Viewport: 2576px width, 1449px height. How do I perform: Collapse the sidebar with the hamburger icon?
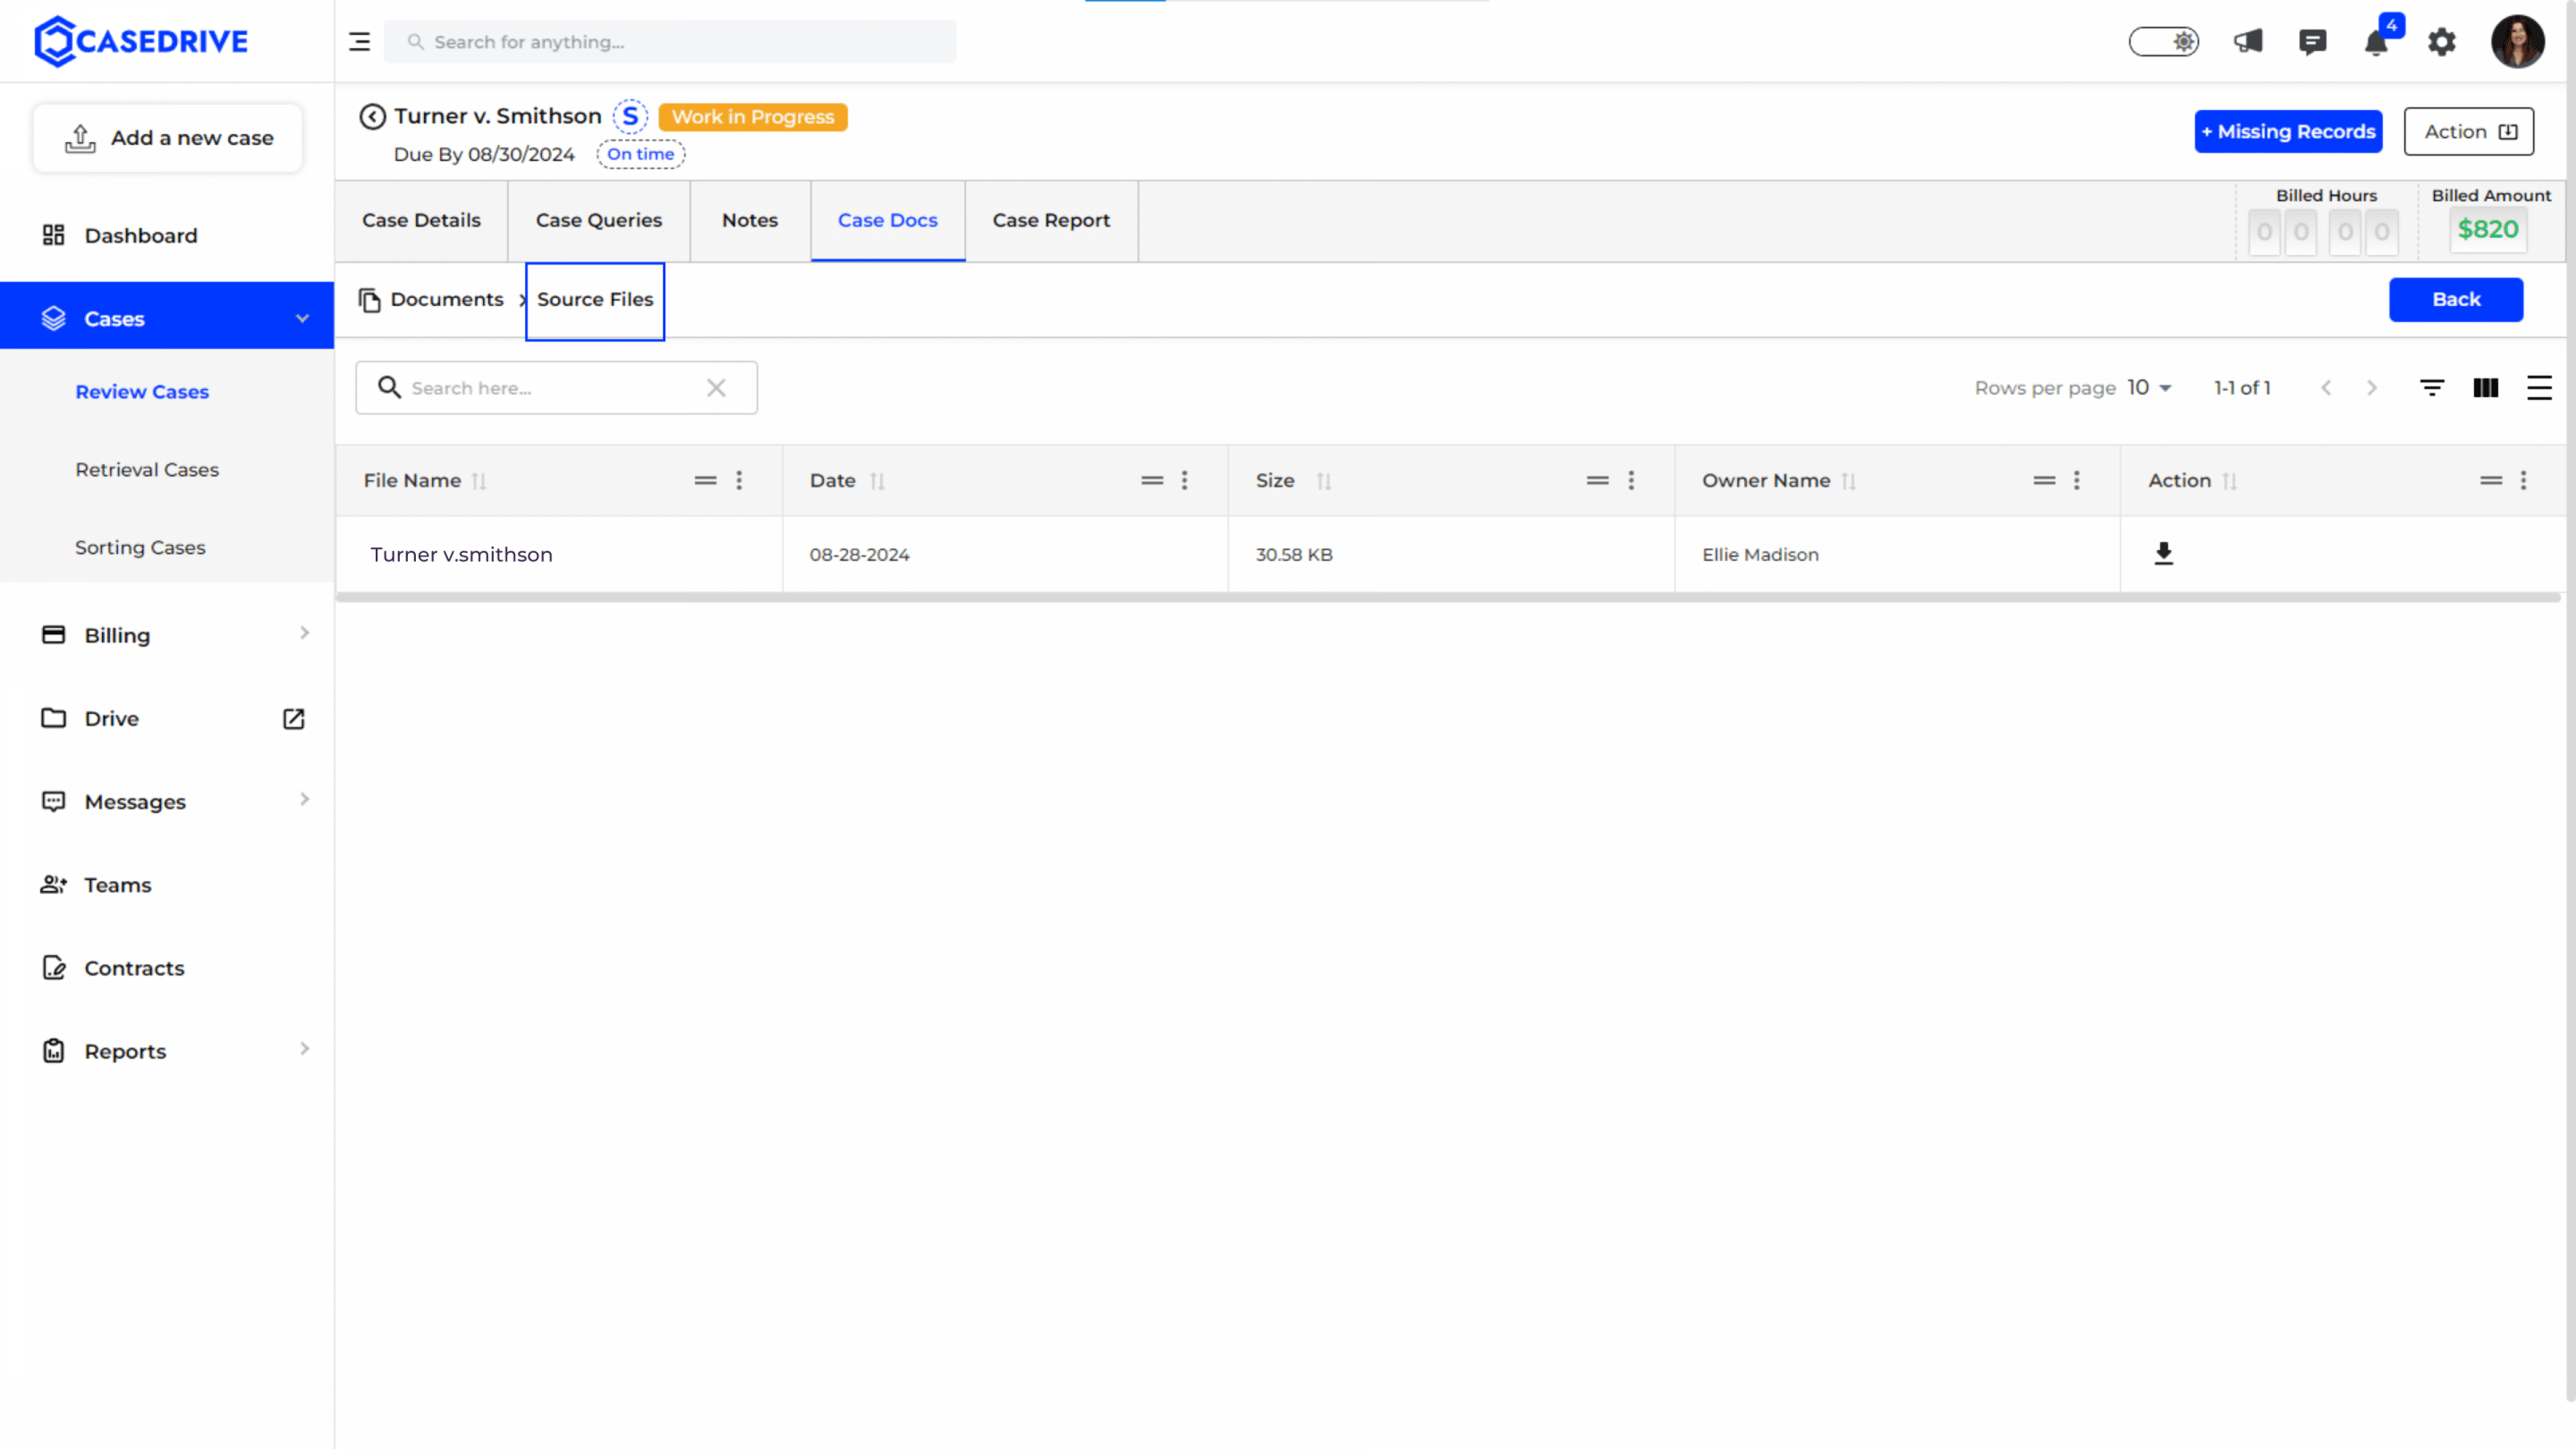359,42
